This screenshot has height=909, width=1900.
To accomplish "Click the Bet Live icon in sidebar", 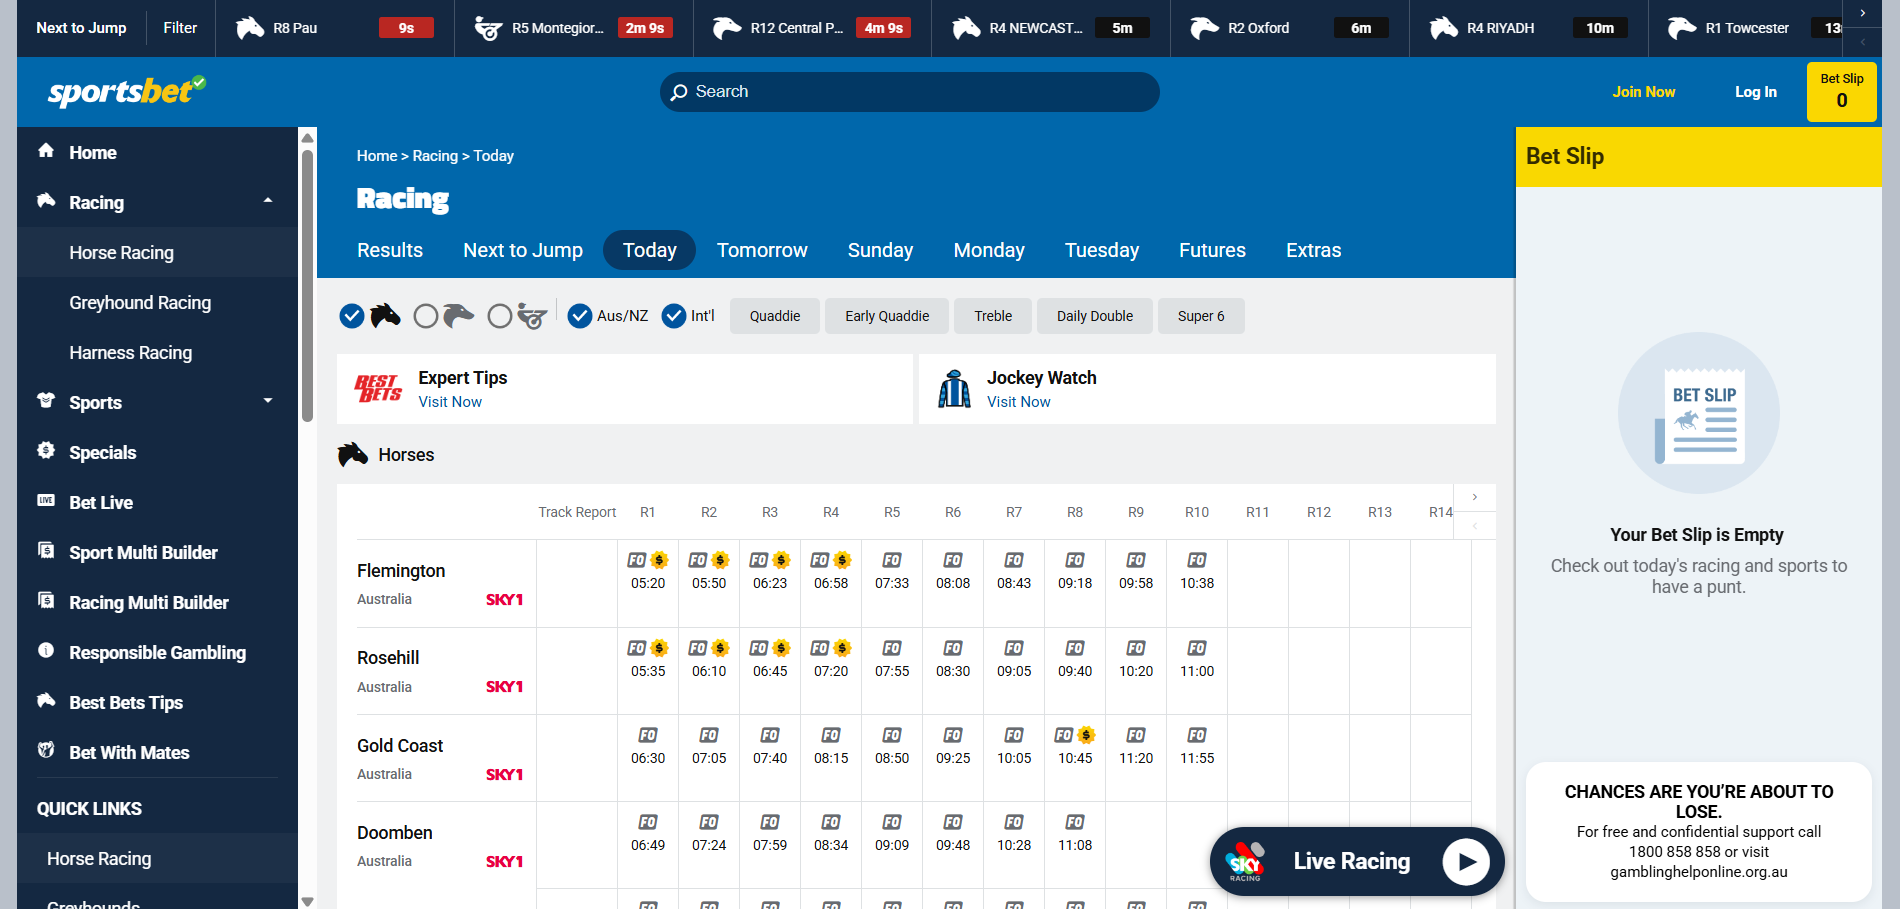I will [x=46, y=500].
